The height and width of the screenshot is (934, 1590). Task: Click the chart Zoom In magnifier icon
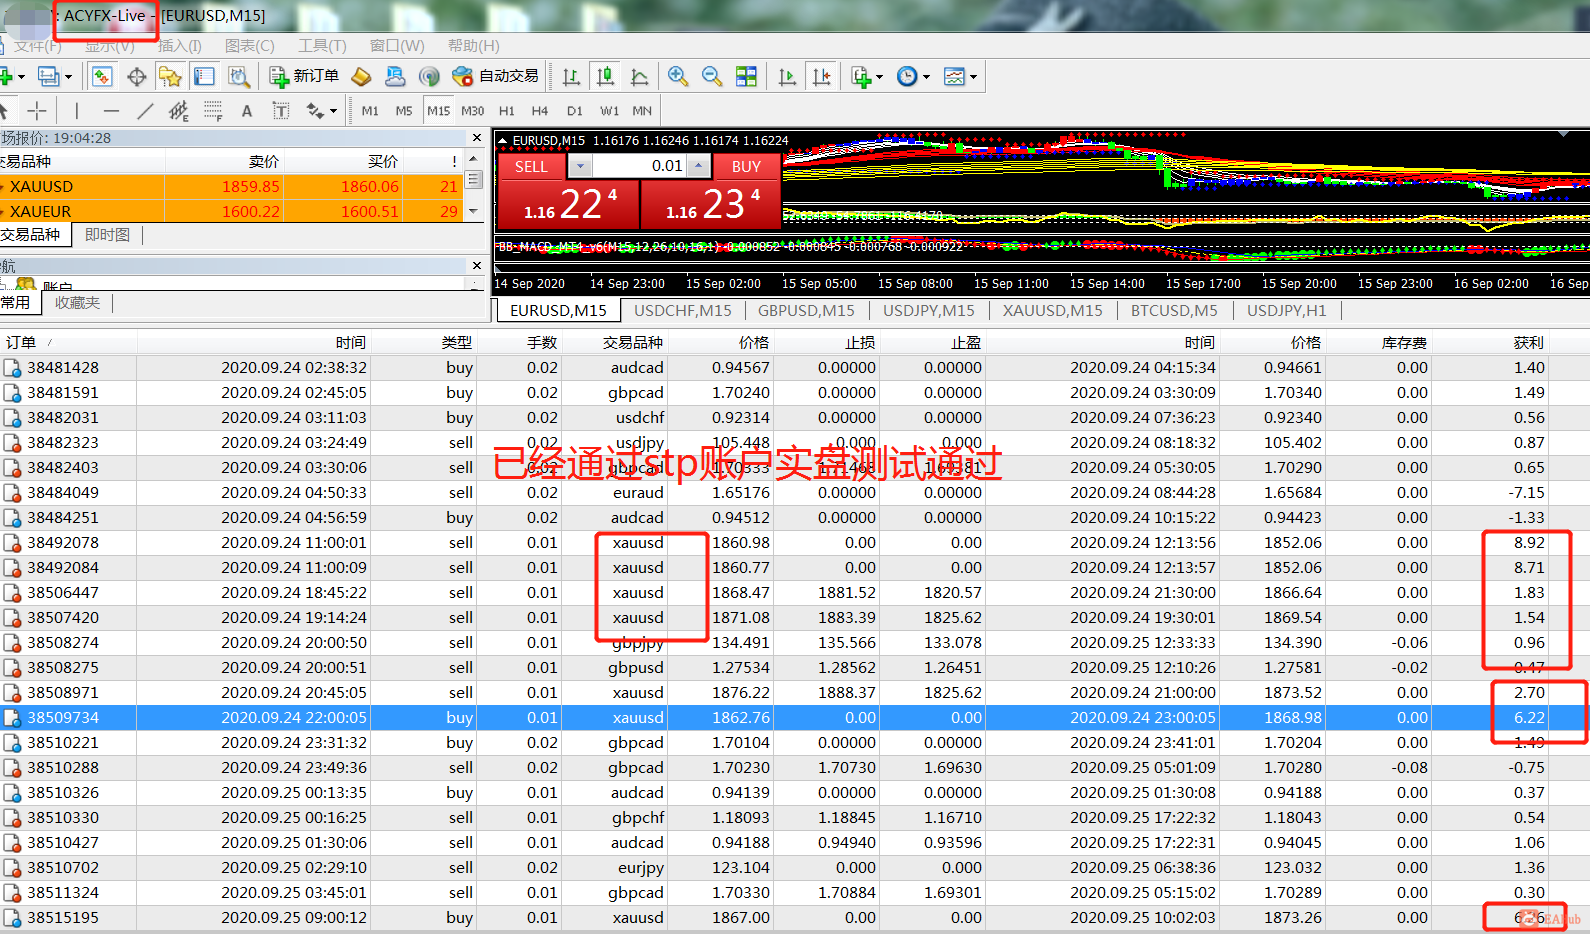[x=678, y=76]
